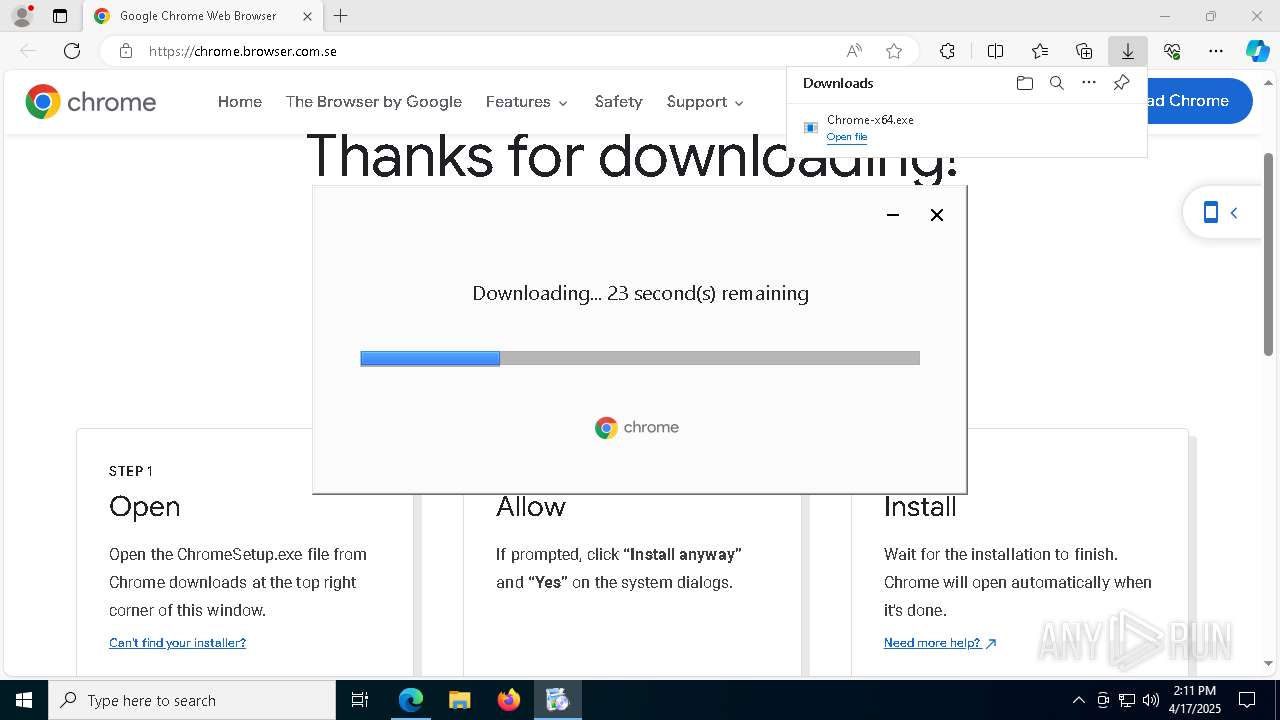Expand the Features dropdown
Viewport: 1280px width, 720px height.
coord(527,102)
